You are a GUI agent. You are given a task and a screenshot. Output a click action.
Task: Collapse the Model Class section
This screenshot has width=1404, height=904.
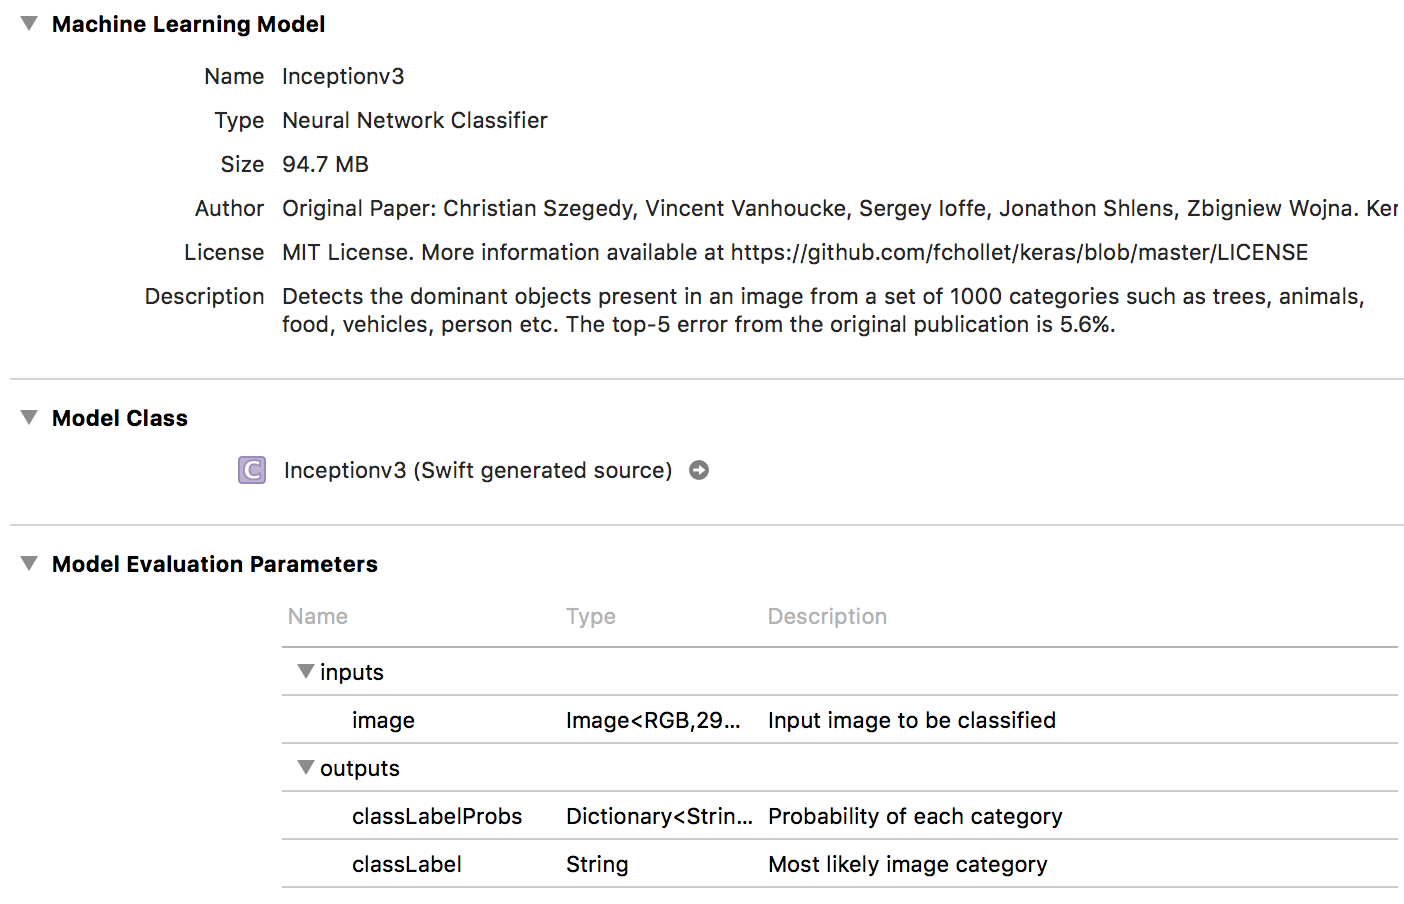coord(29,418)
